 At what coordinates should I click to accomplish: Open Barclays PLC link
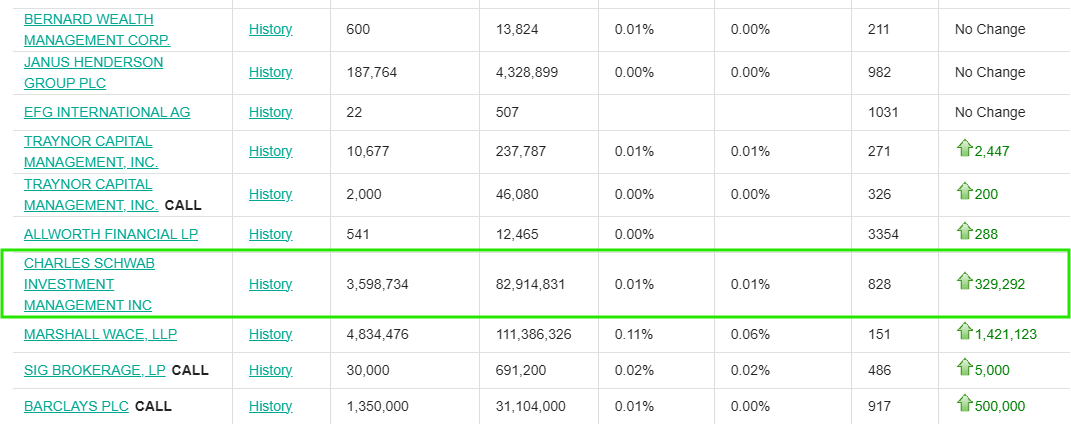(76, 406)
